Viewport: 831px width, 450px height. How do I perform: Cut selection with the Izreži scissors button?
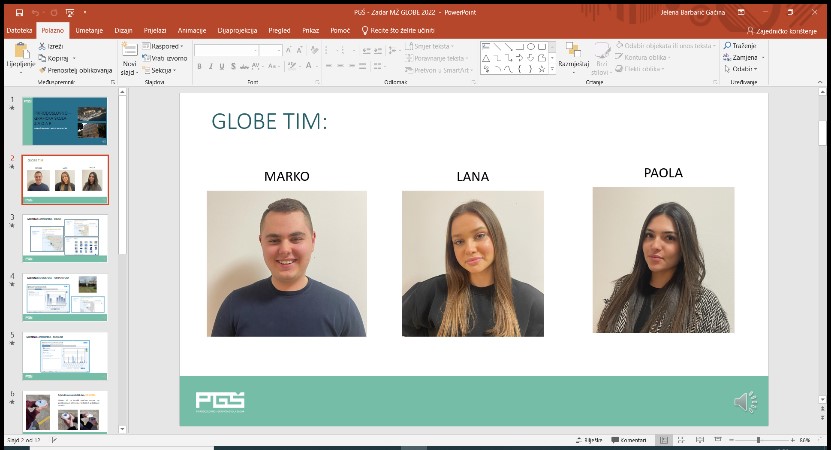(51, 47)
